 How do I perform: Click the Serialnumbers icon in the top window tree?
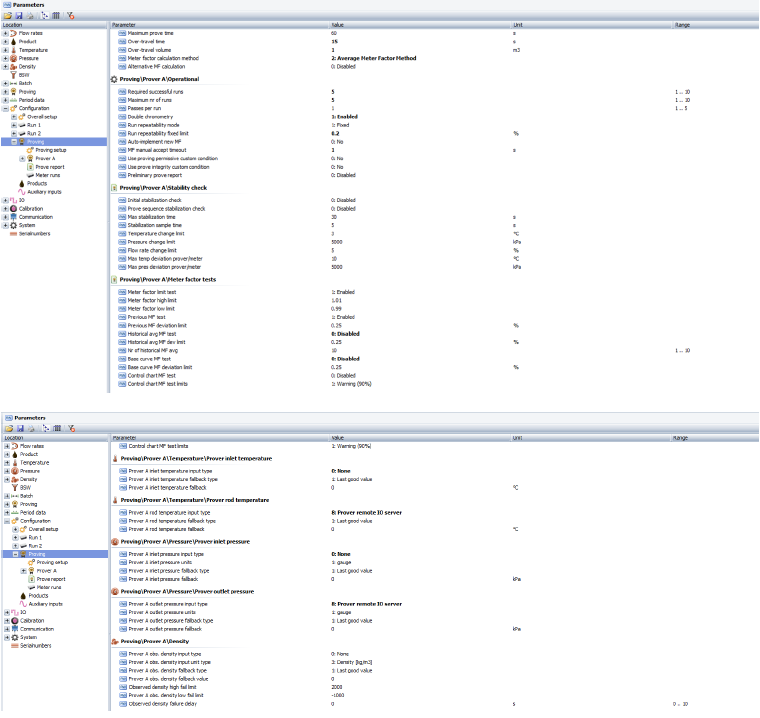tap(14, 234)
